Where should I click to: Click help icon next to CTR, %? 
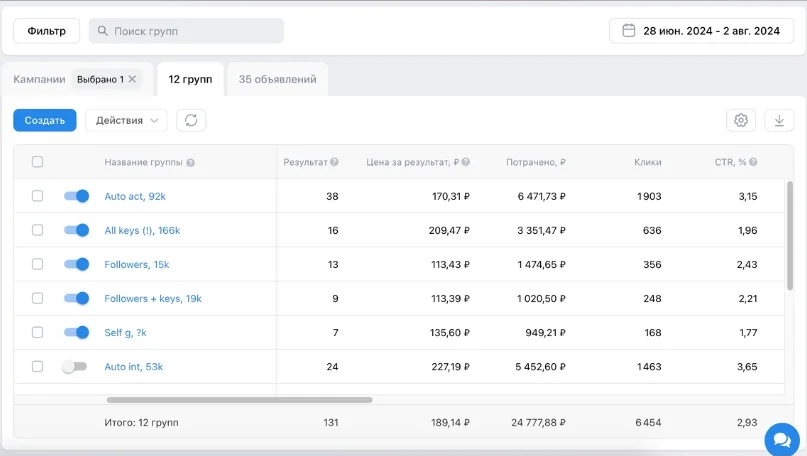coord(753,162)
